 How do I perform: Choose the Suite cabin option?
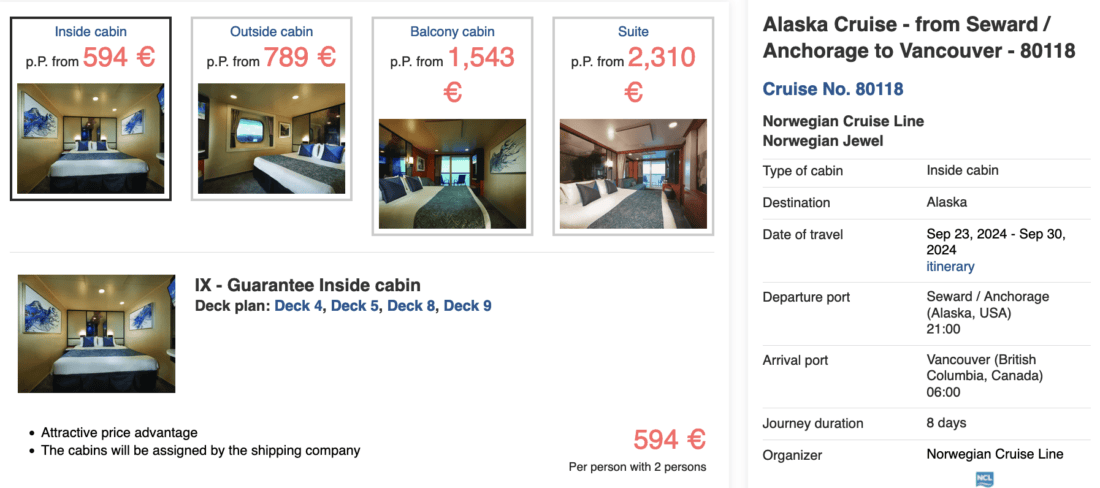pyautogui.click(x=633, y=32)
